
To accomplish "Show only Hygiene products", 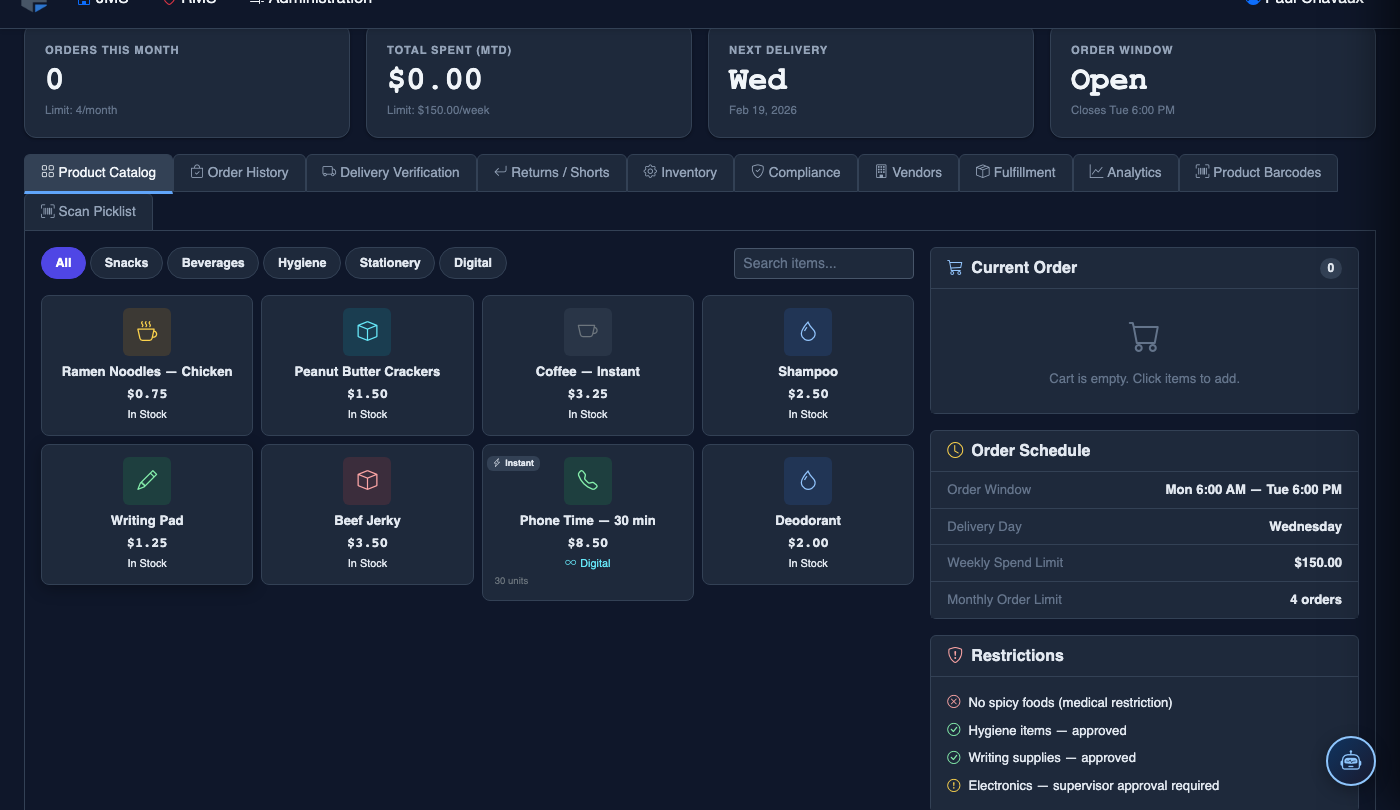I will pos(302,263).
